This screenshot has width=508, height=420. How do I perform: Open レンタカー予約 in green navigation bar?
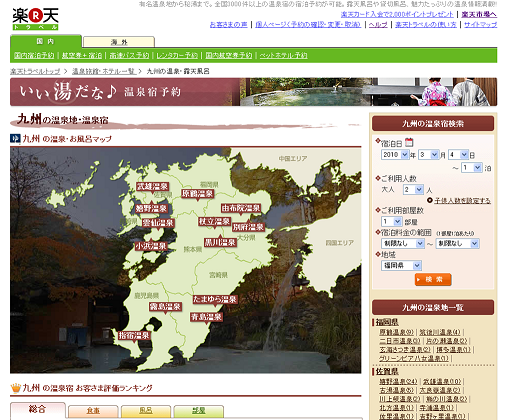click(177, 55)
